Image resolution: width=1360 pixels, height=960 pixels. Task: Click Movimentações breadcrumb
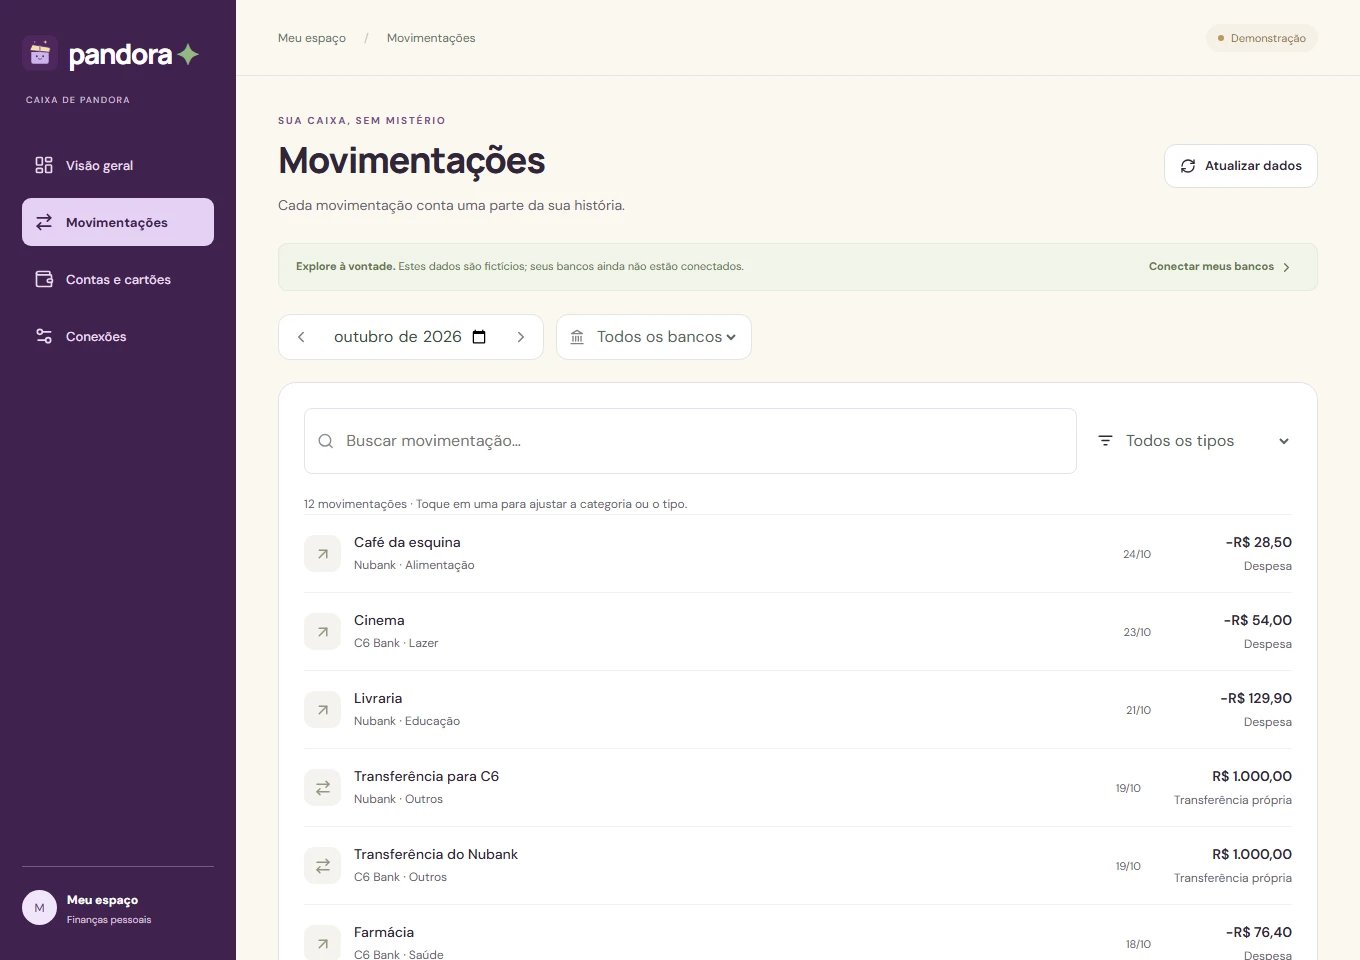pos(431,38)
